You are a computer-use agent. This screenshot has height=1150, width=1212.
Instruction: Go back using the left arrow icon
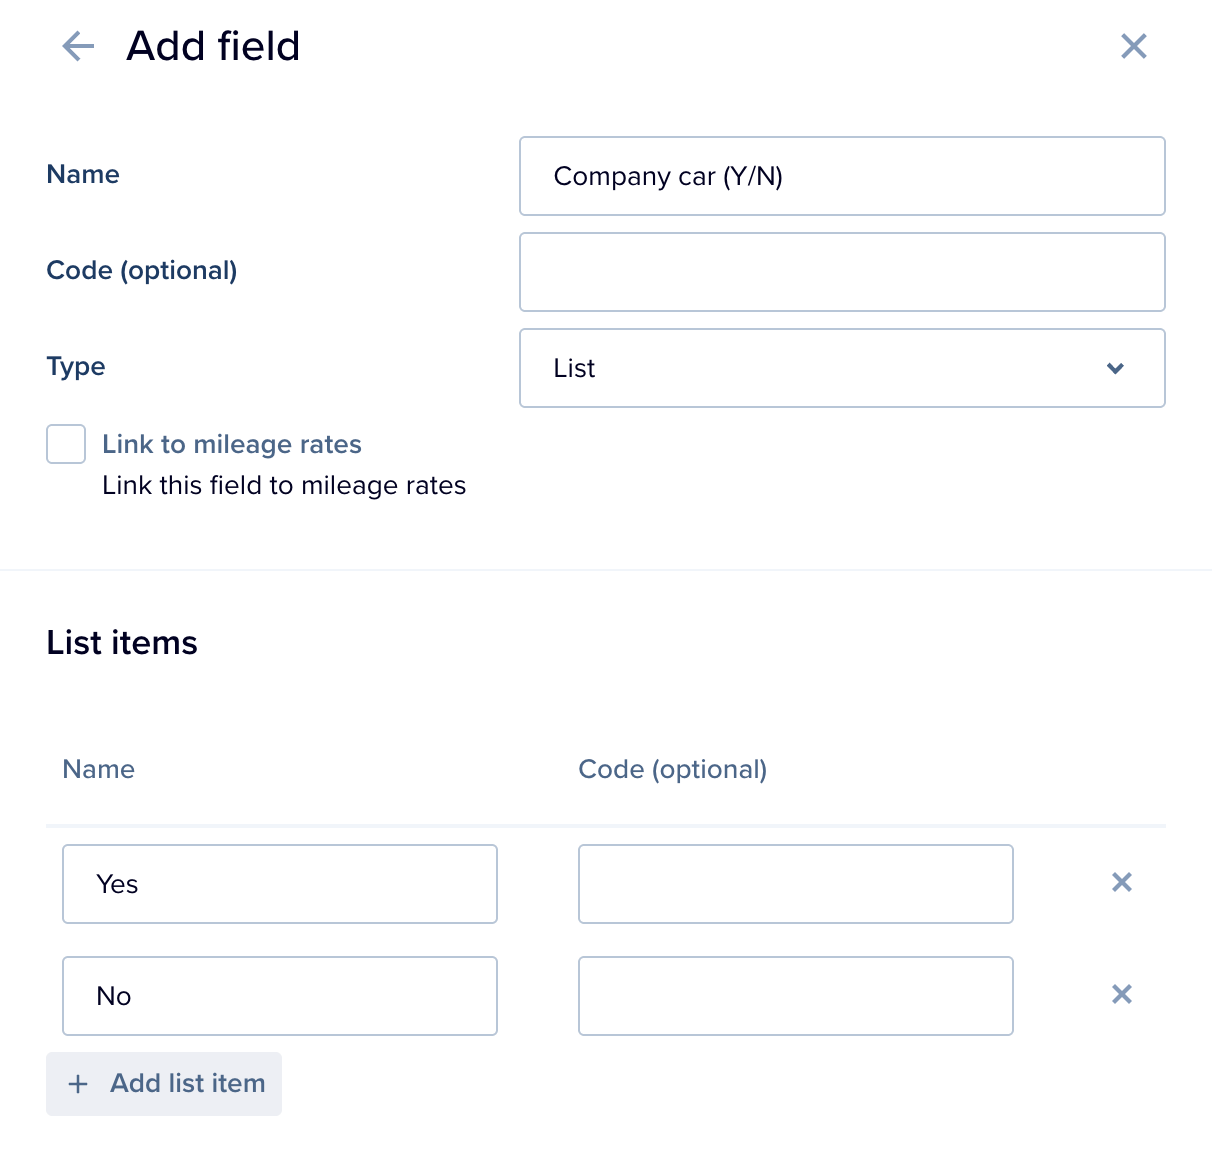tap(78, 46)
